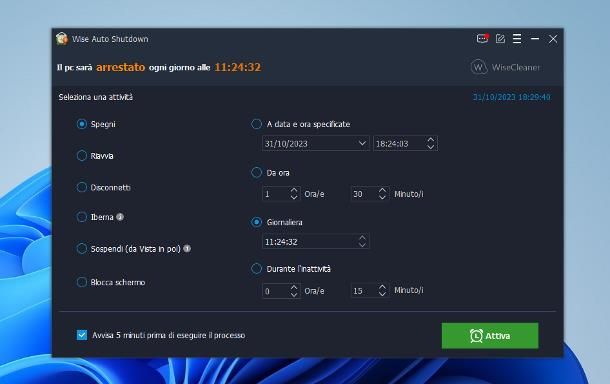
Task: Click the WiseCleaner logo
Action: point(505,67)
